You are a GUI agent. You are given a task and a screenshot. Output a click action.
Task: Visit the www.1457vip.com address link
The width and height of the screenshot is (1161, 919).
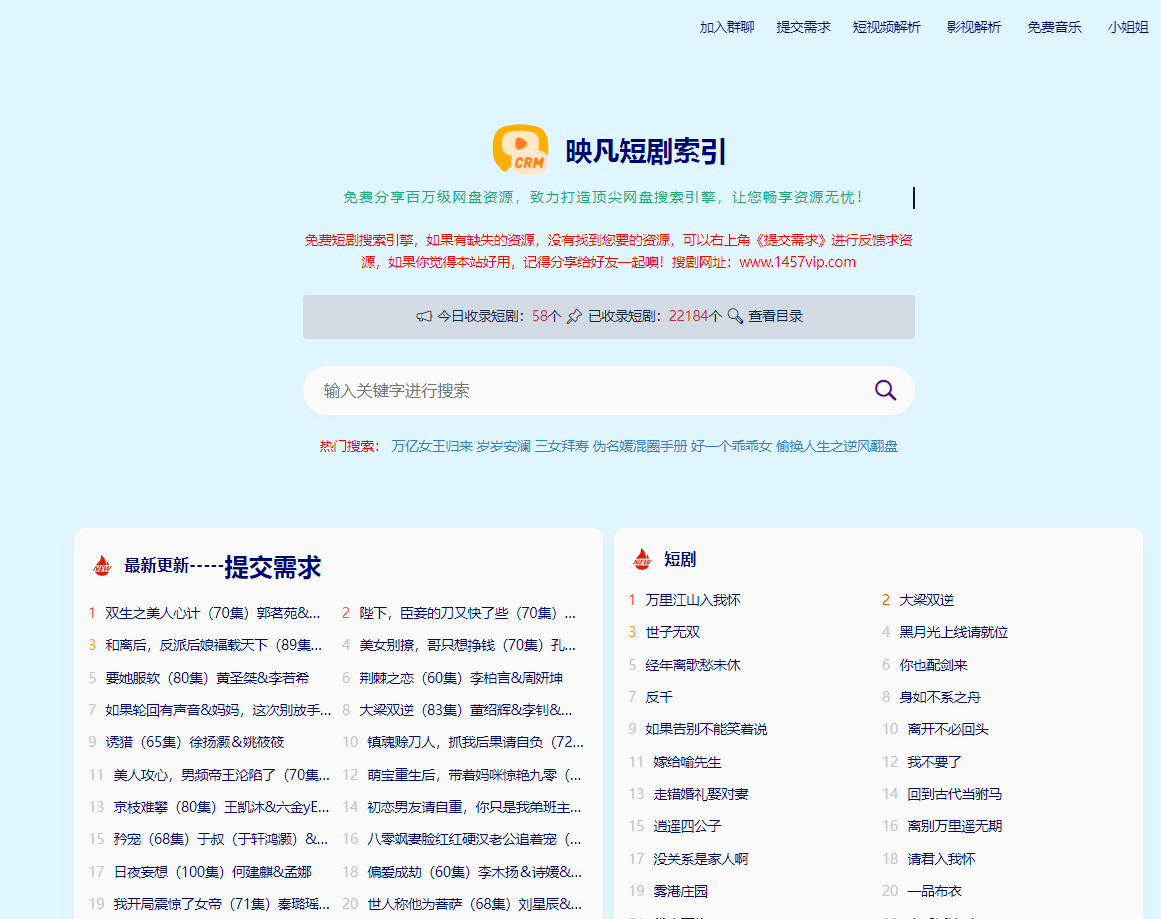point(797,261)
